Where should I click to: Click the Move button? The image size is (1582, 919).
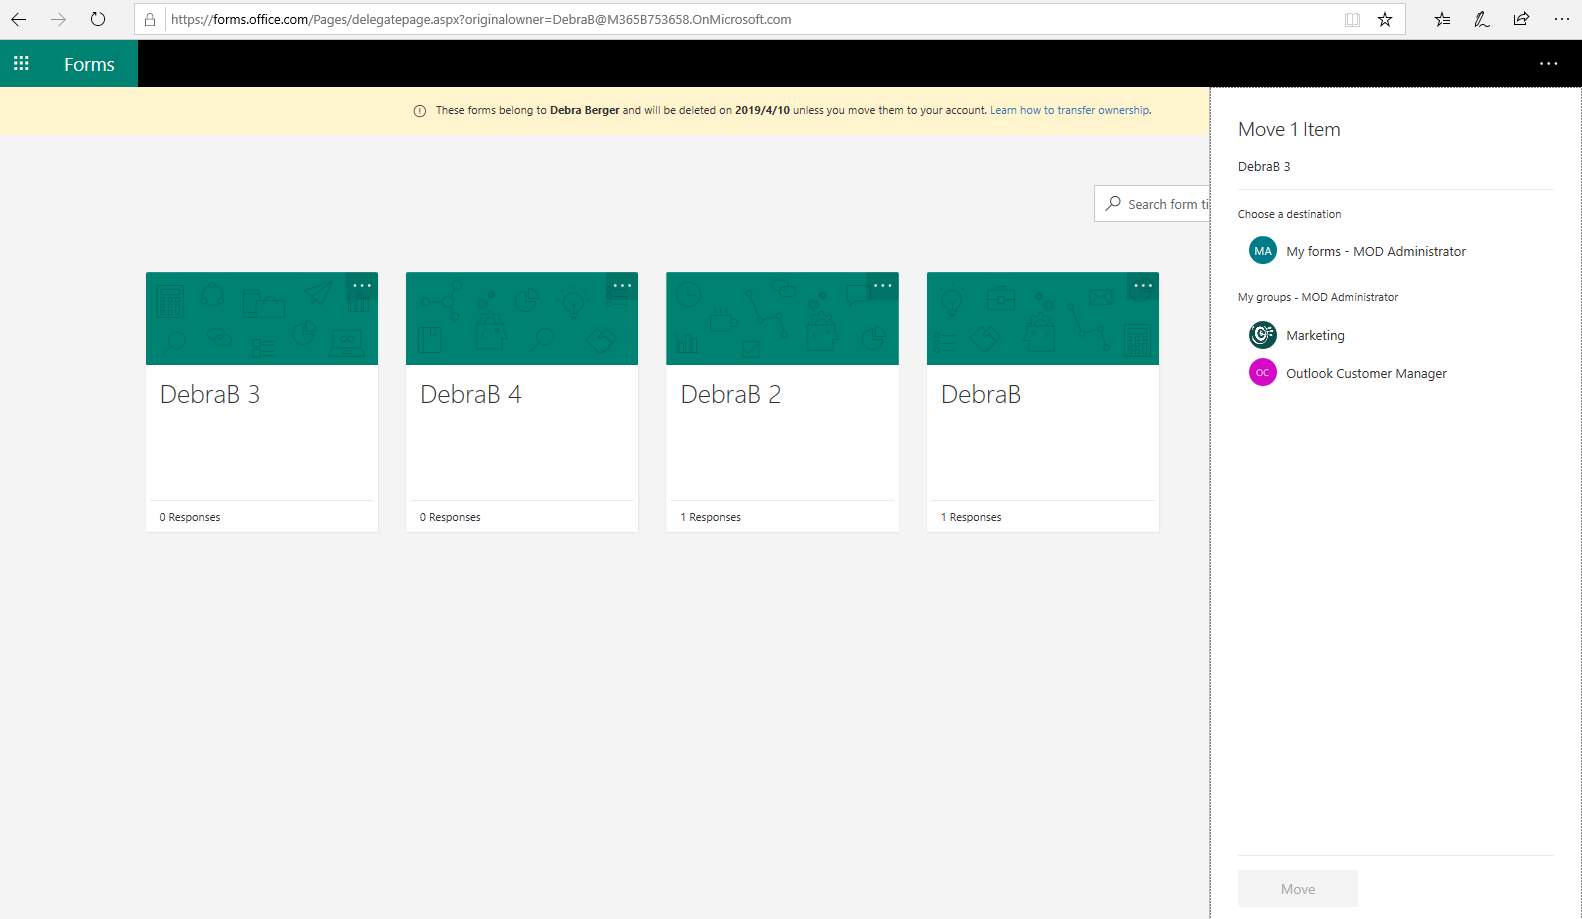1298,889
